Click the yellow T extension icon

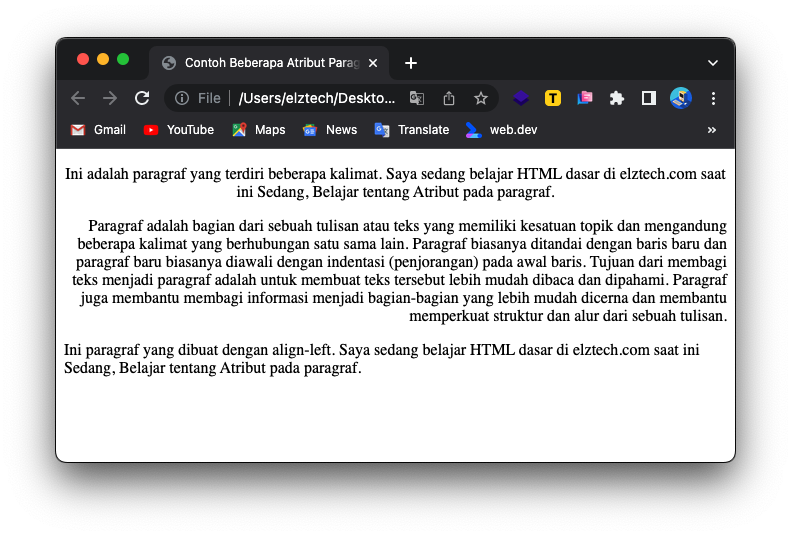(x=553, y=98)
